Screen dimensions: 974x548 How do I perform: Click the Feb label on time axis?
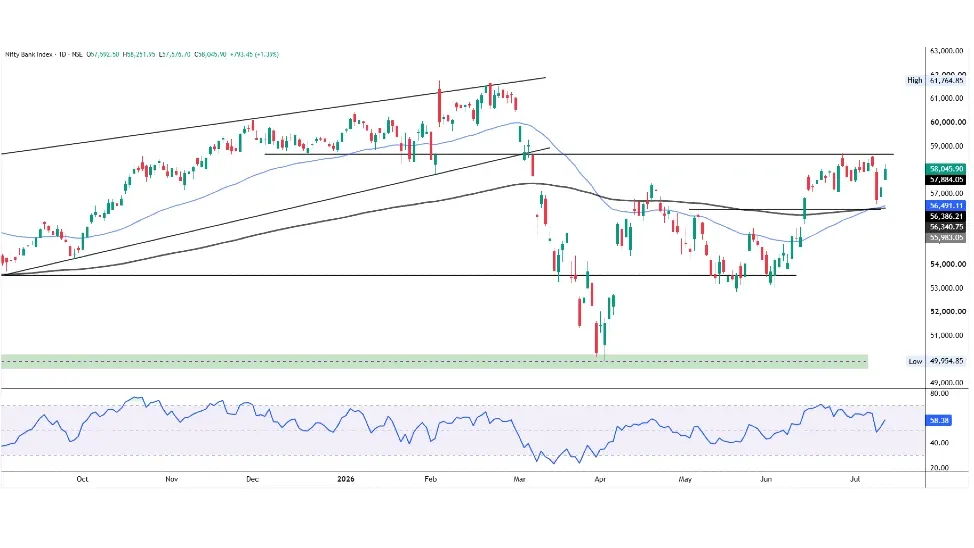point(430,479)
